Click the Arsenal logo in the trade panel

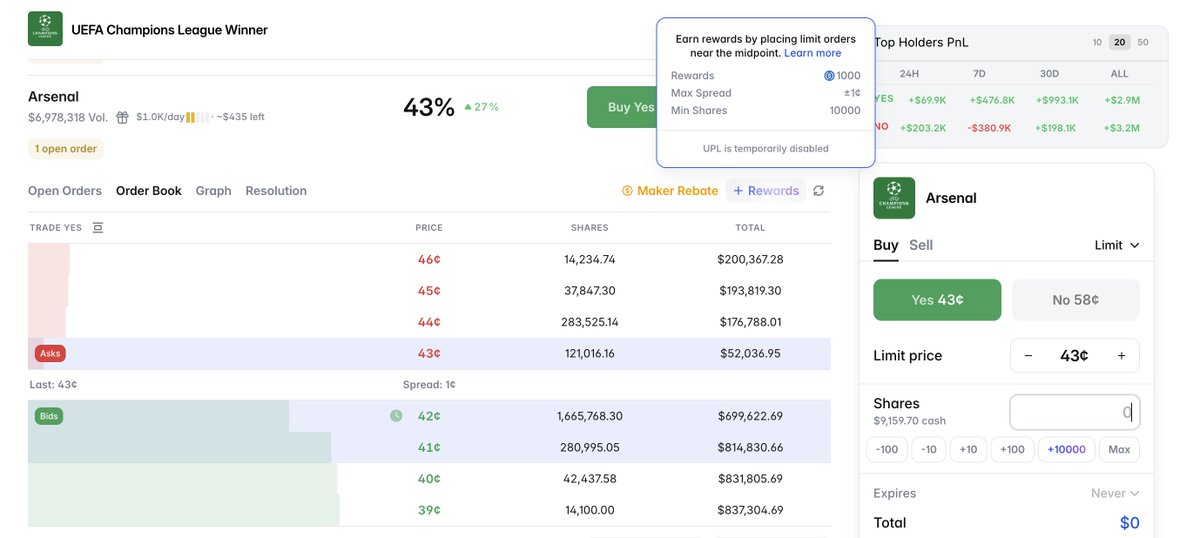click(x=894, y=198)
